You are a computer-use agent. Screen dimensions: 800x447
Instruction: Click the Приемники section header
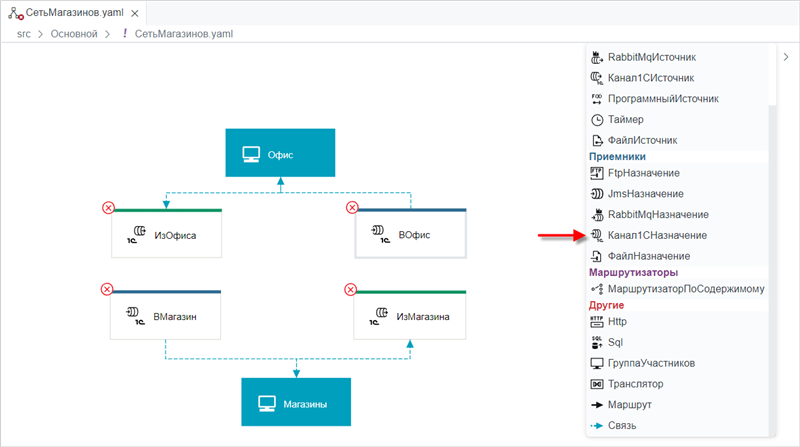click(x=617, y=157)
